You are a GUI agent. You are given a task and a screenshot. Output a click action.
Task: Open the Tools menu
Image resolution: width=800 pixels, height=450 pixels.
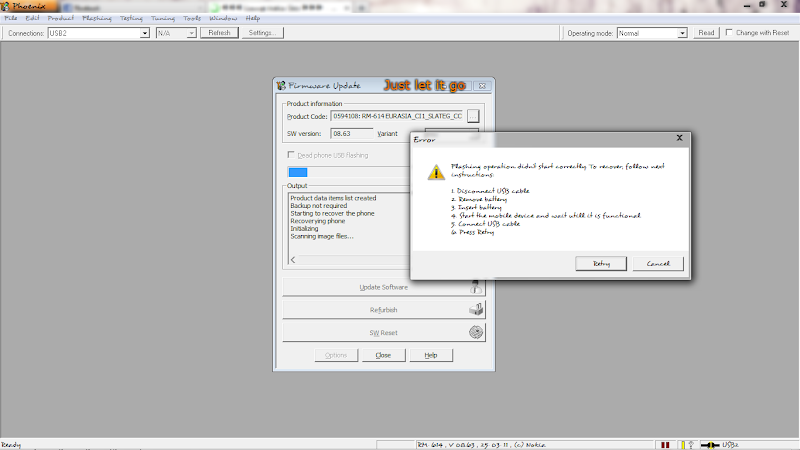click(x=192, y=18)
